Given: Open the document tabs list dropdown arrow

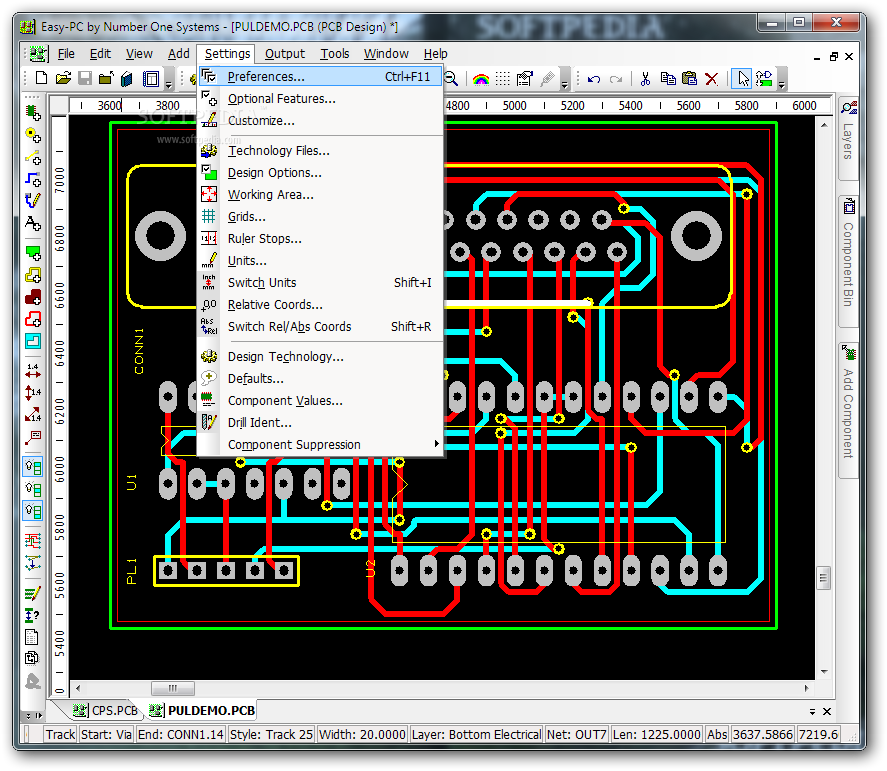Looking at the screenshot, I should tap(812, 712).
